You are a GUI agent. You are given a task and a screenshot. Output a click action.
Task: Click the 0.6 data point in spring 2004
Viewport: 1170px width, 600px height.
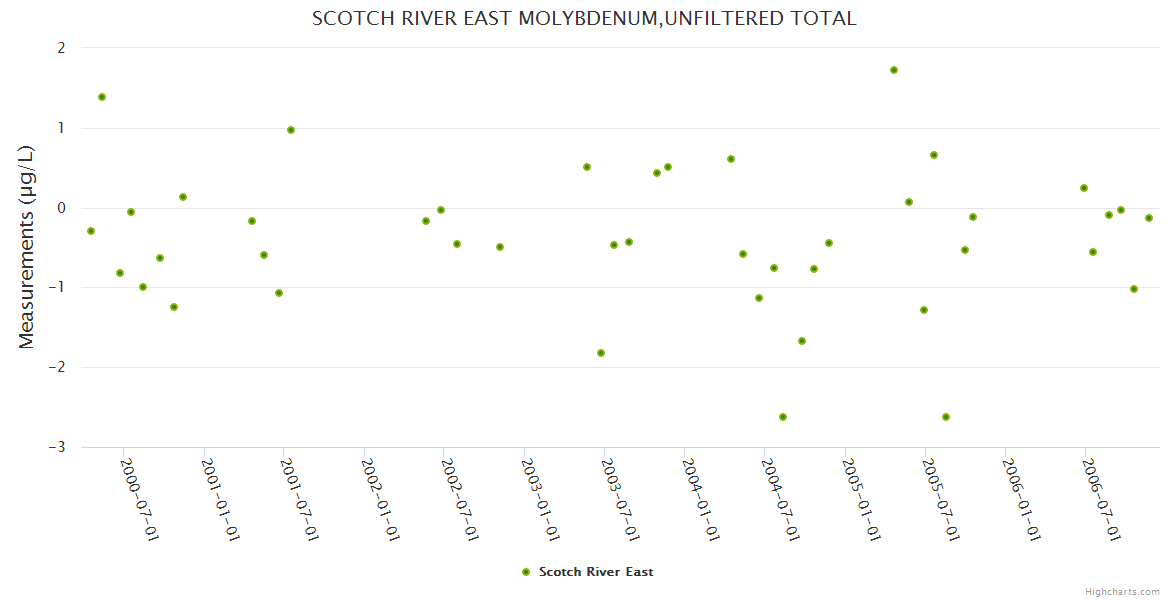point(731,159)
